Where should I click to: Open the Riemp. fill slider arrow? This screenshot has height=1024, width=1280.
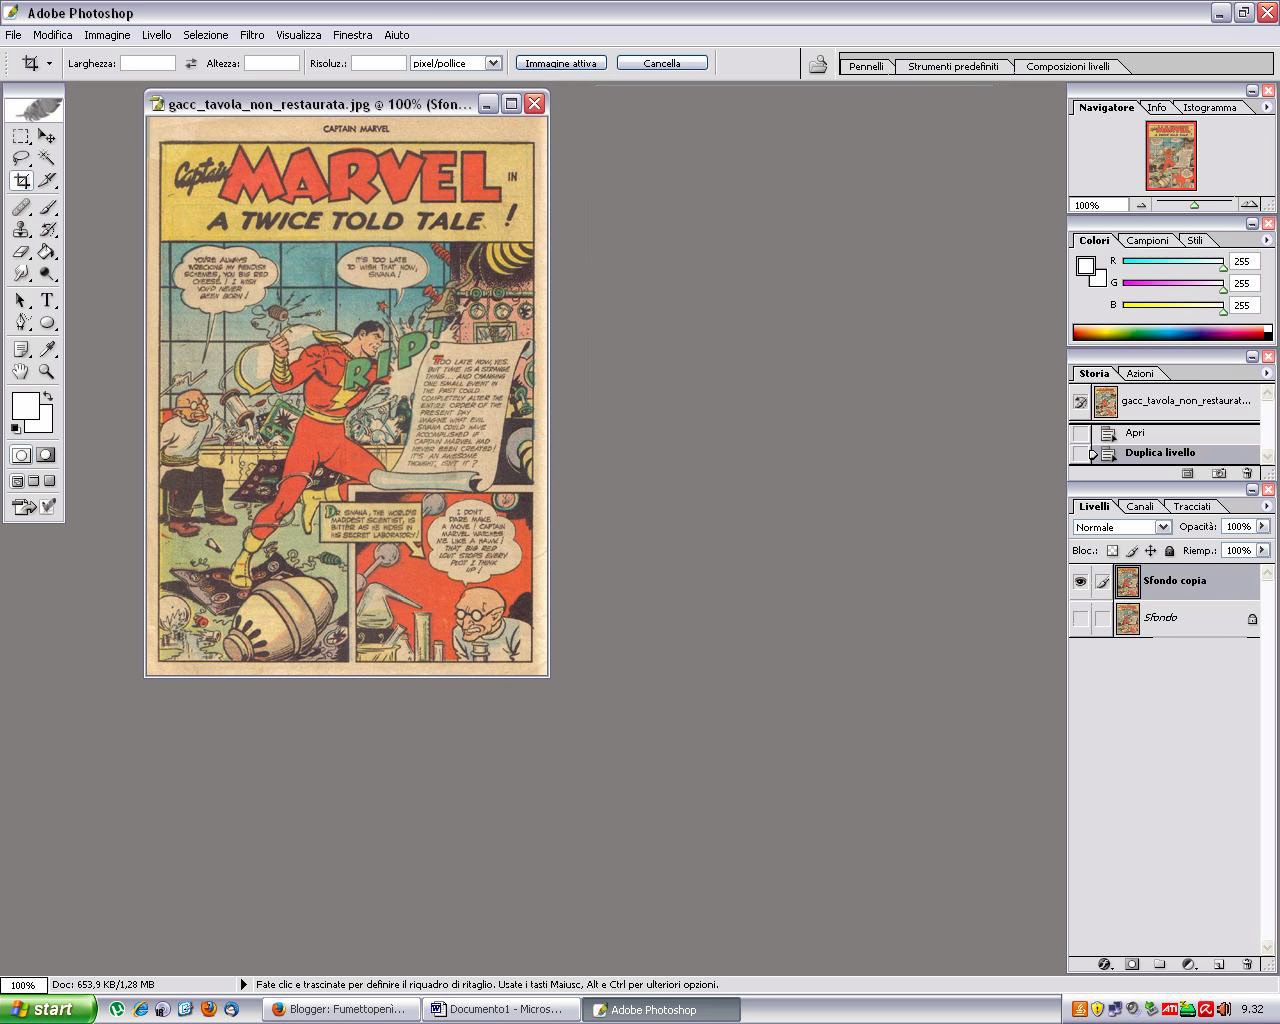pos(1262,550)
